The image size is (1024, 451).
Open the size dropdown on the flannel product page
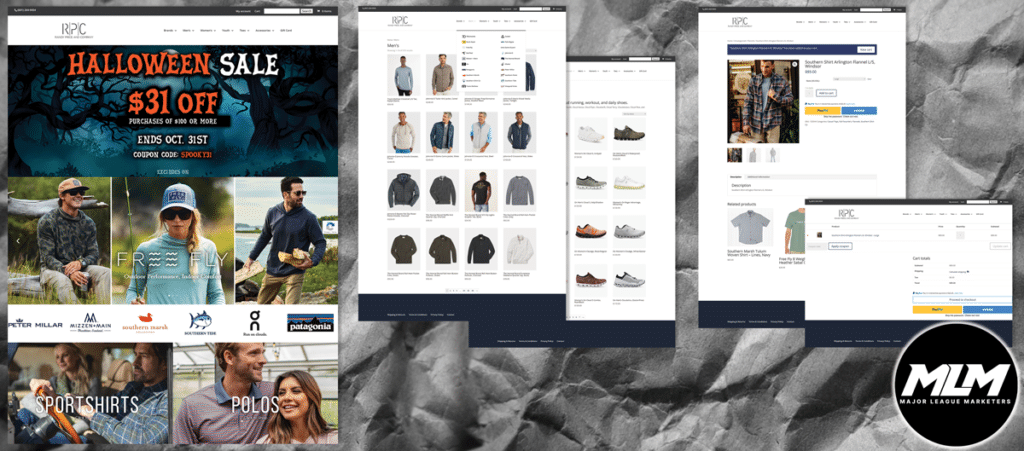coord(850,80)
